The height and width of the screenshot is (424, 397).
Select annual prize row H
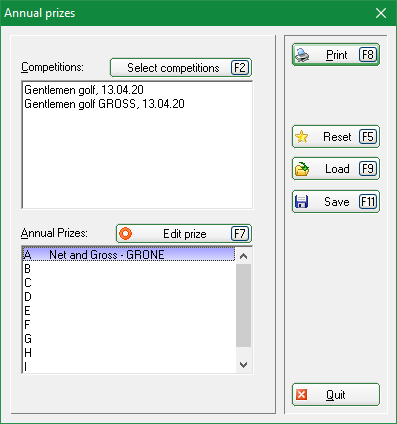(128, 353)
